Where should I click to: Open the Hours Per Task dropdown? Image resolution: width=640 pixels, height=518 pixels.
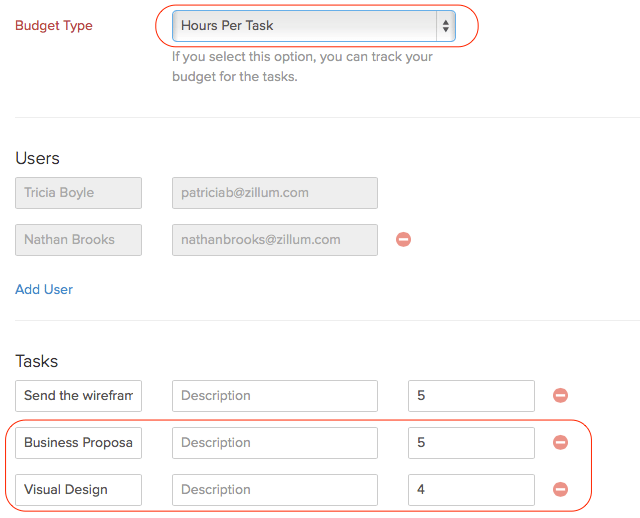tap(313, 26)
